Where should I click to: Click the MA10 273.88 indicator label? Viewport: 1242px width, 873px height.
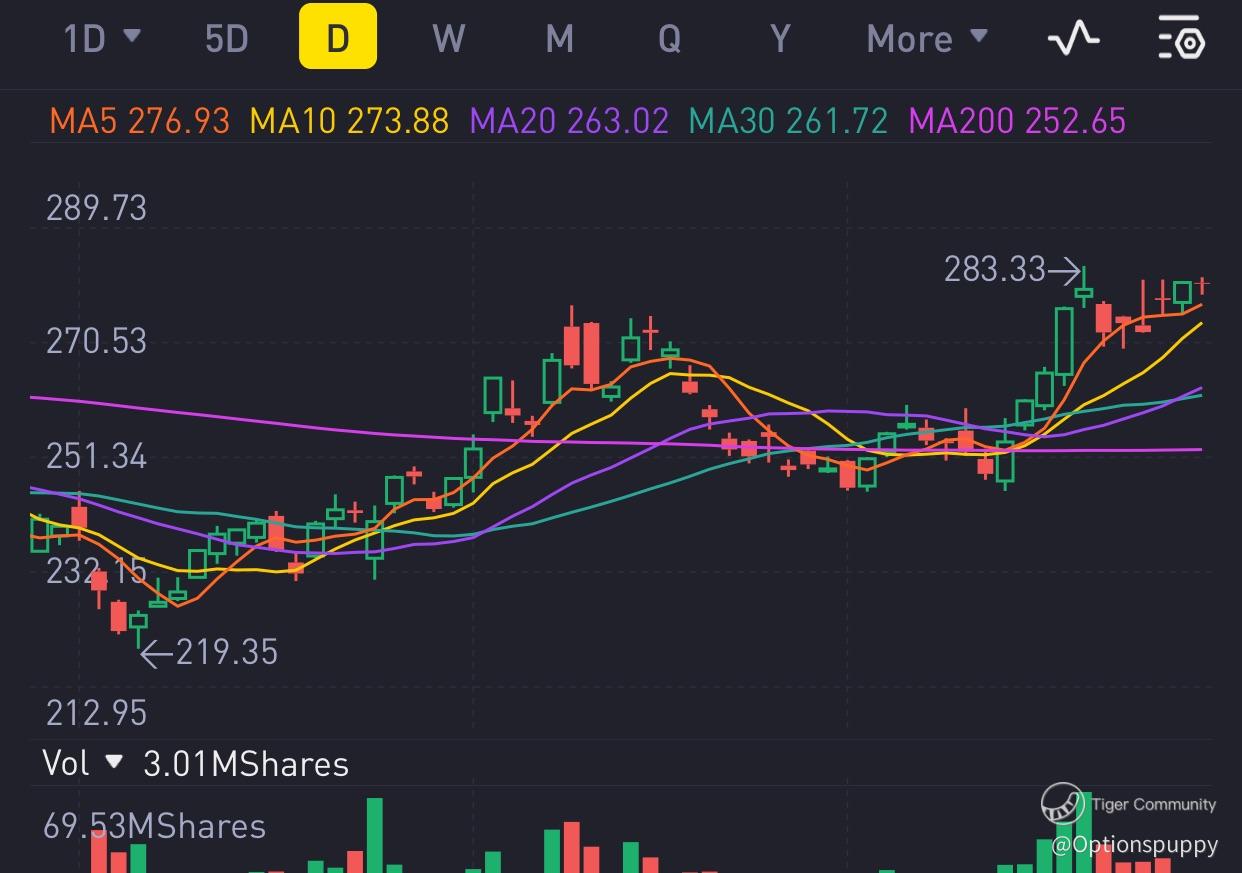[x=349, y=121]
